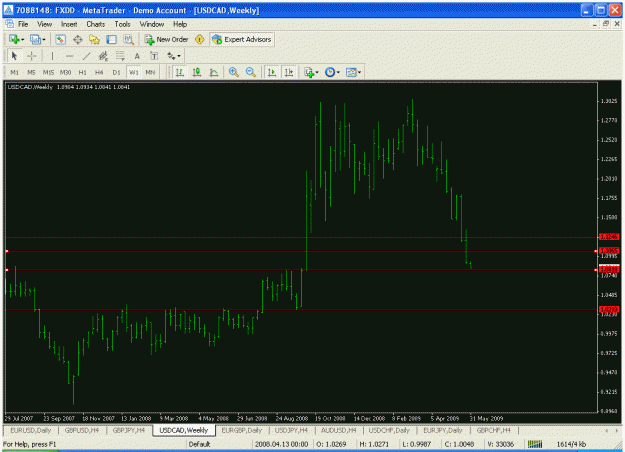The height and width of the screenshot is (452, 625).
Task: Open the View menu
Action: pyautogui.click(x=44, y=24)
